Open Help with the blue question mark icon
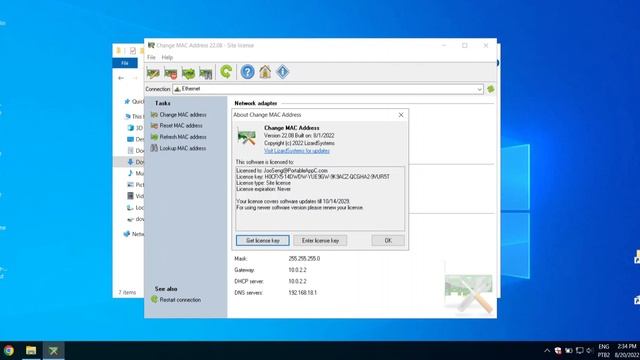 click(x=247, y=72)
